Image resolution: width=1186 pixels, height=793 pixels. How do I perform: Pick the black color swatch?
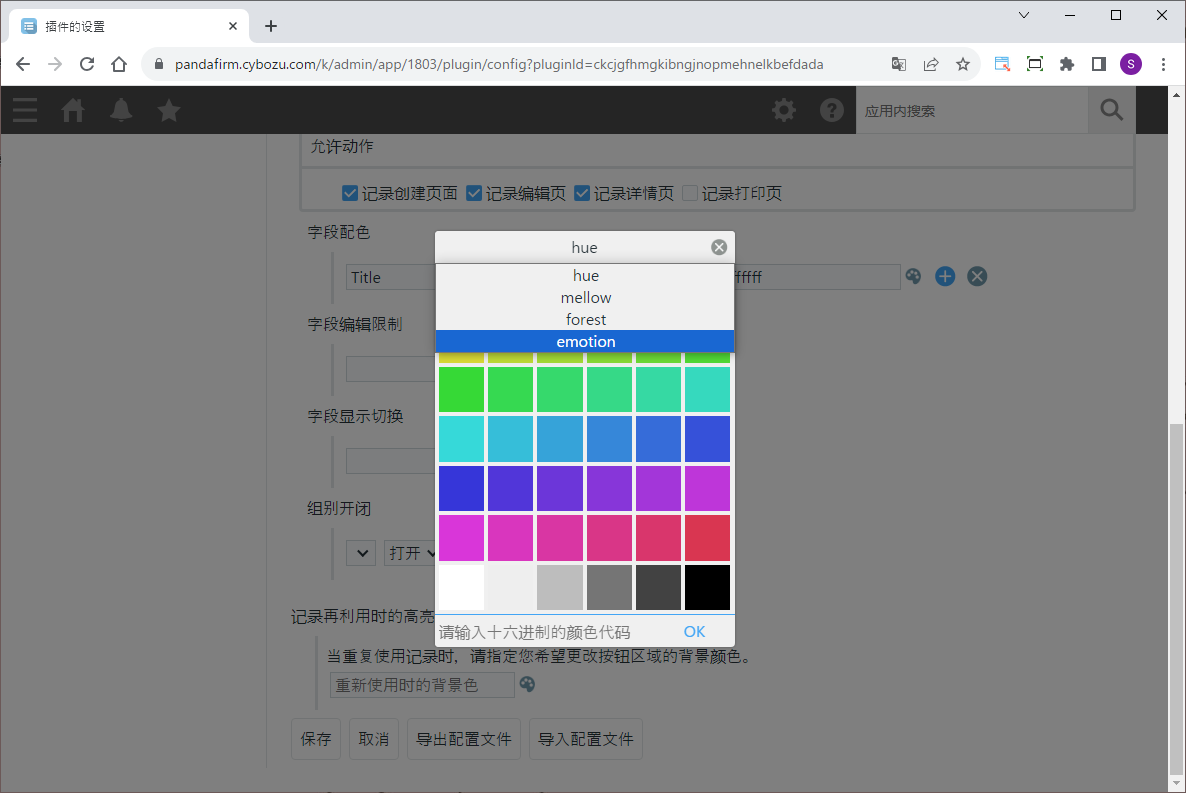[707, 587]
